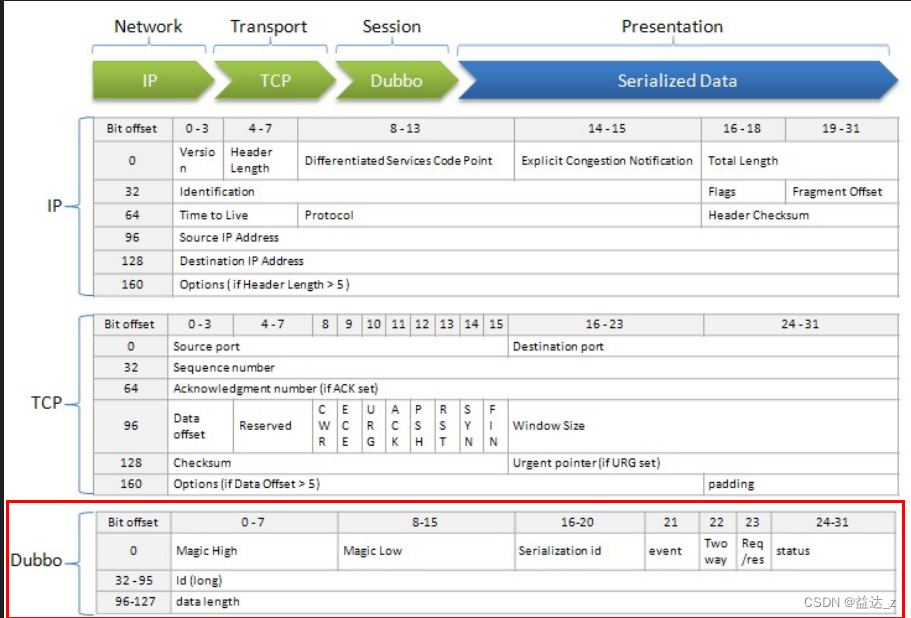The image size is (911, 618).
Task: Click the "Magic Low" cell
Action: (x=426, y=551)
